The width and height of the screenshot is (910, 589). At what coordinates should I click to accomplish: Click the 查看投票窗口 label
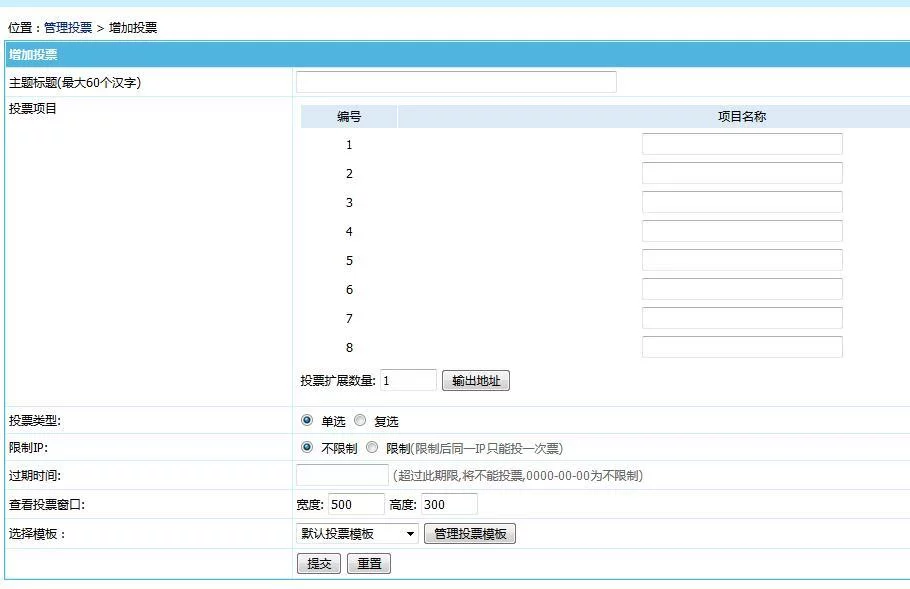[x=47, y=504]
